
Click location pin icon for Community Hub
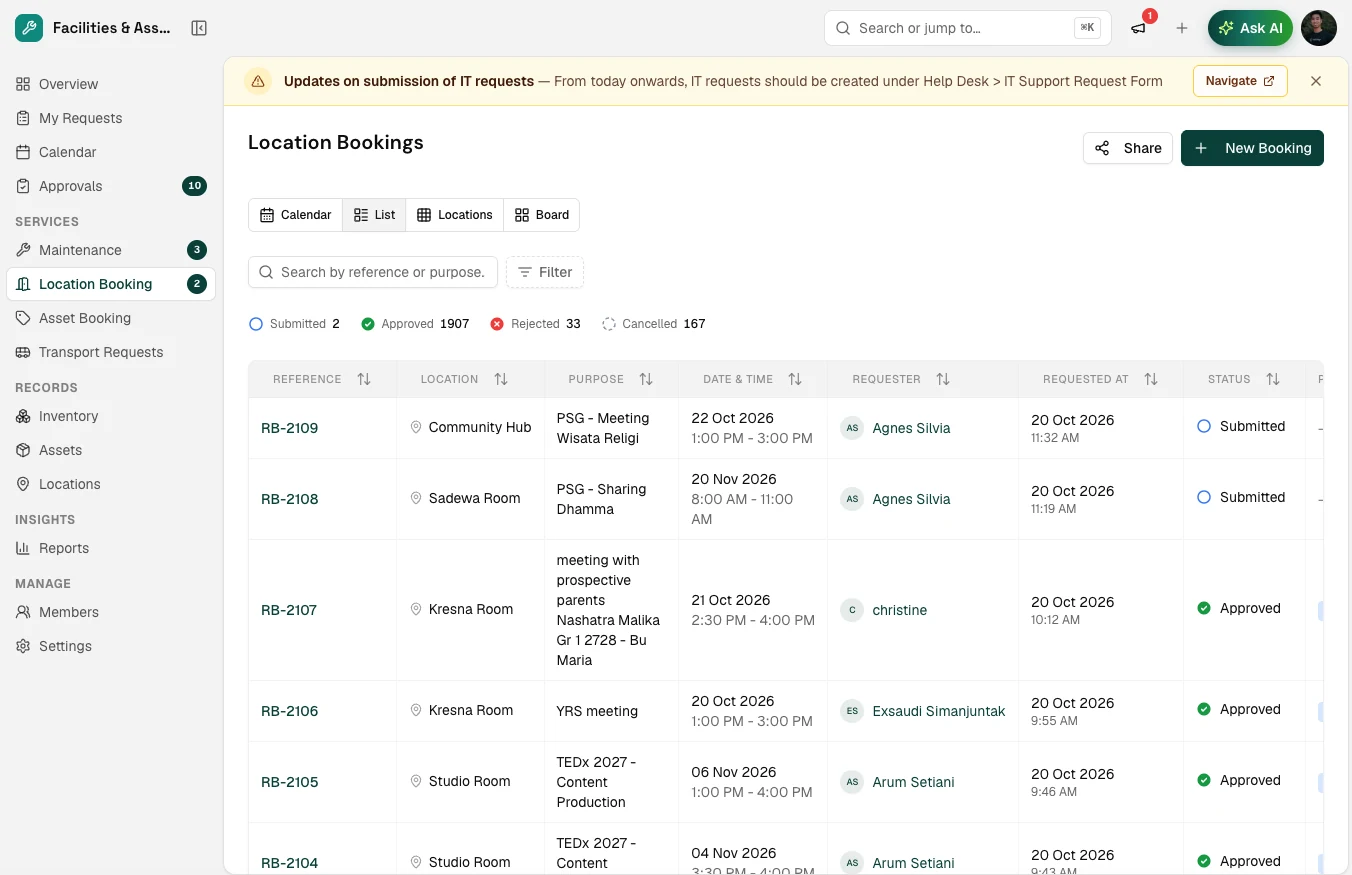point(416,427)
